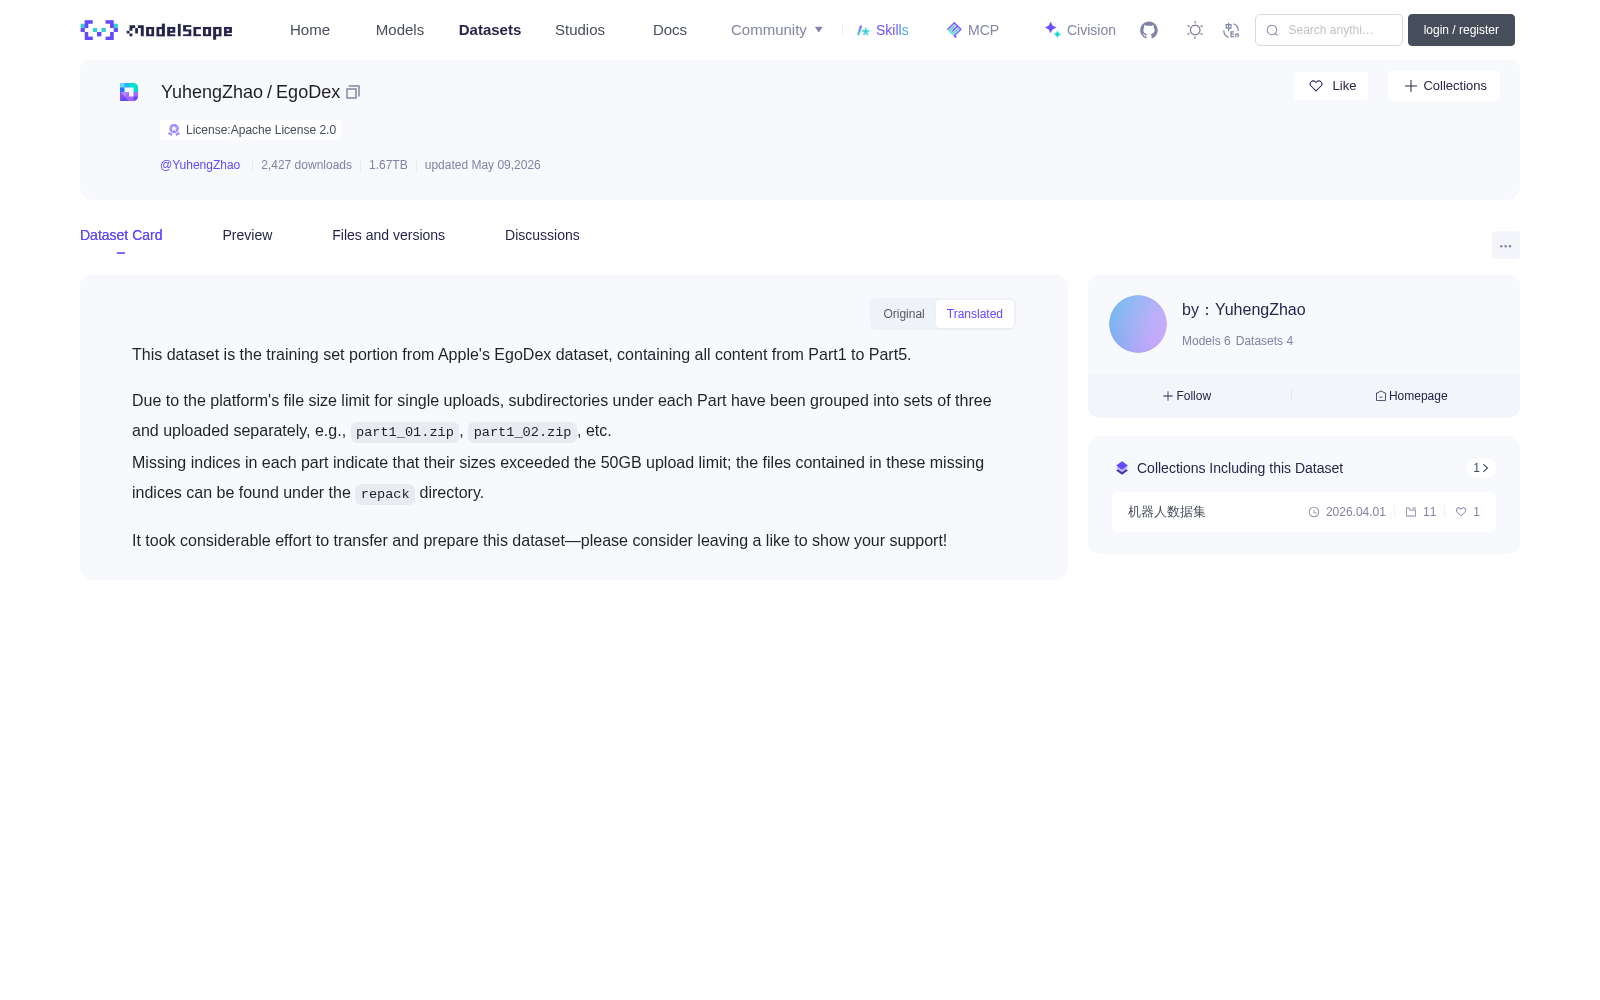
Task: Show the Original dataset card text
Action: 904,314
